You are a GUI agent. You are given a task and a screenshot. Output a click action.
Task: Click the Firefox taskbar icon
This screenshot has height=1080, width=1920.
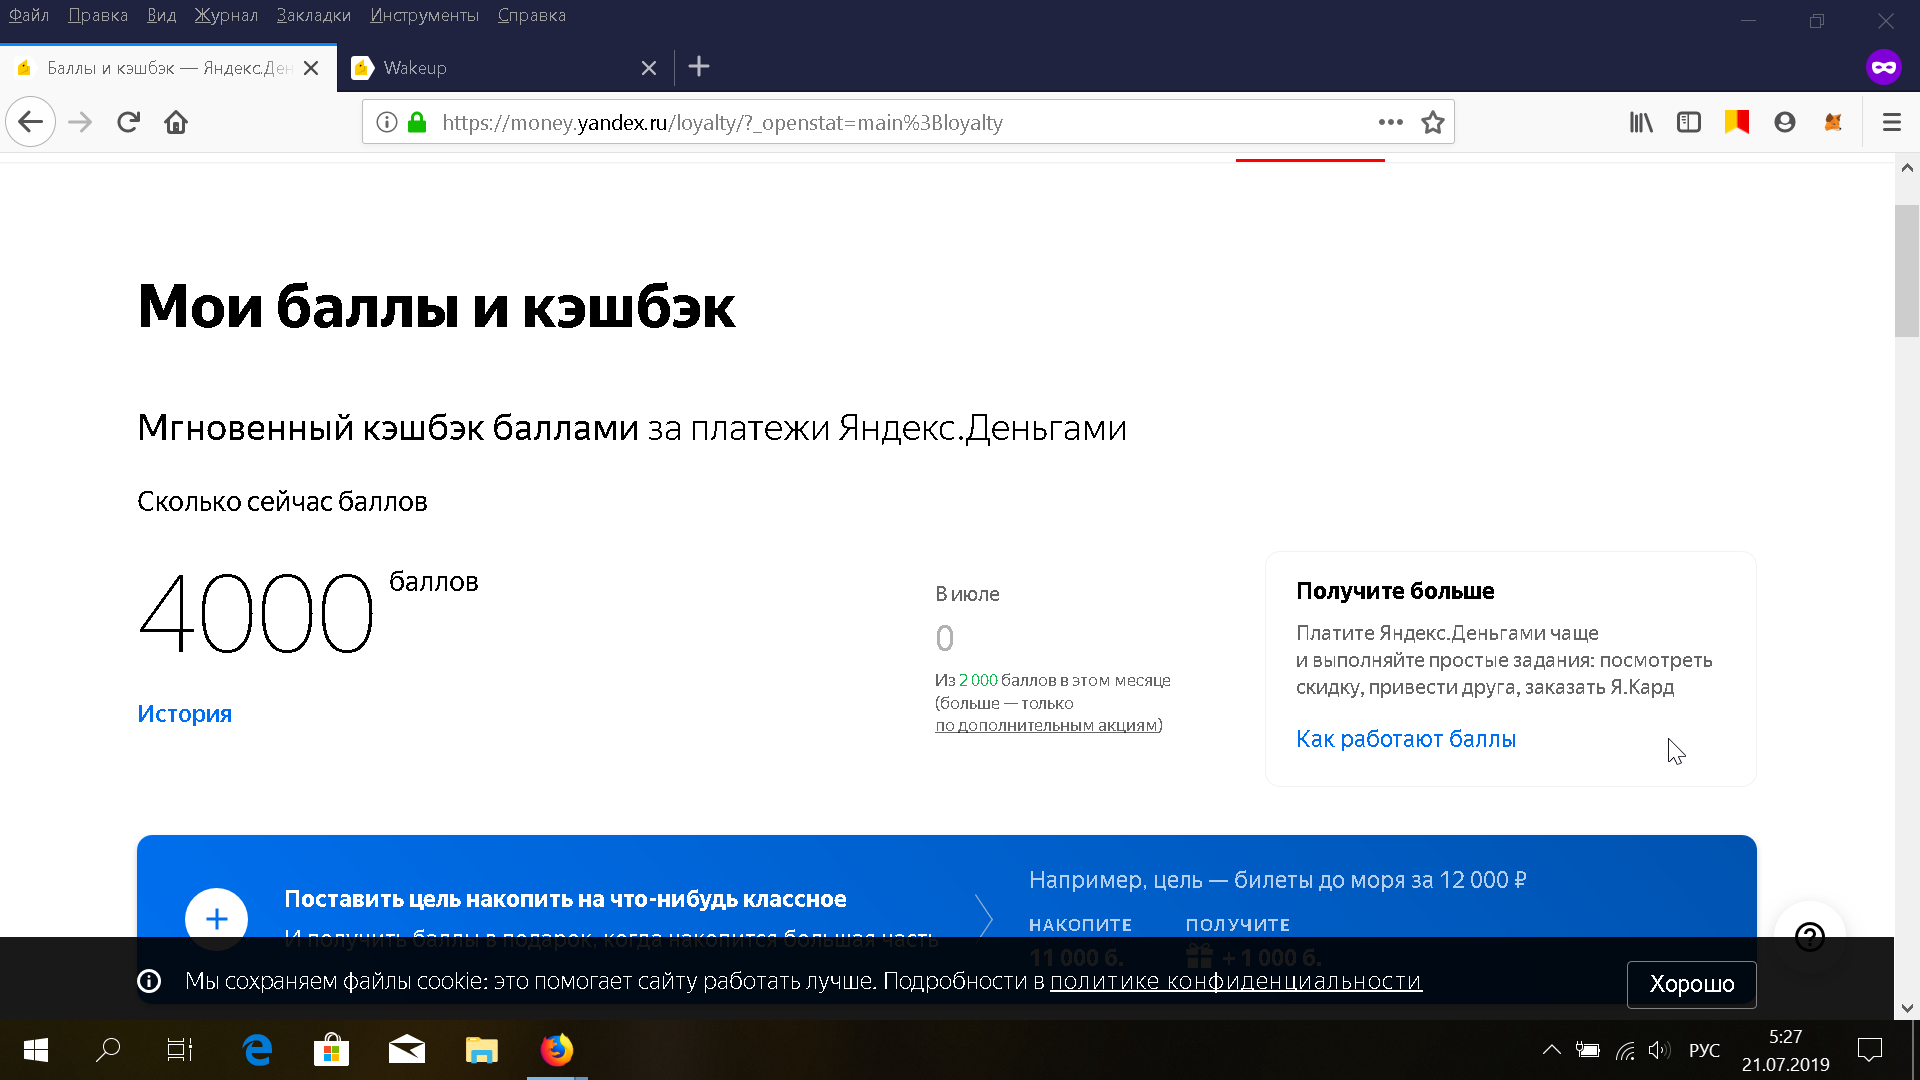click(557, 1050)
